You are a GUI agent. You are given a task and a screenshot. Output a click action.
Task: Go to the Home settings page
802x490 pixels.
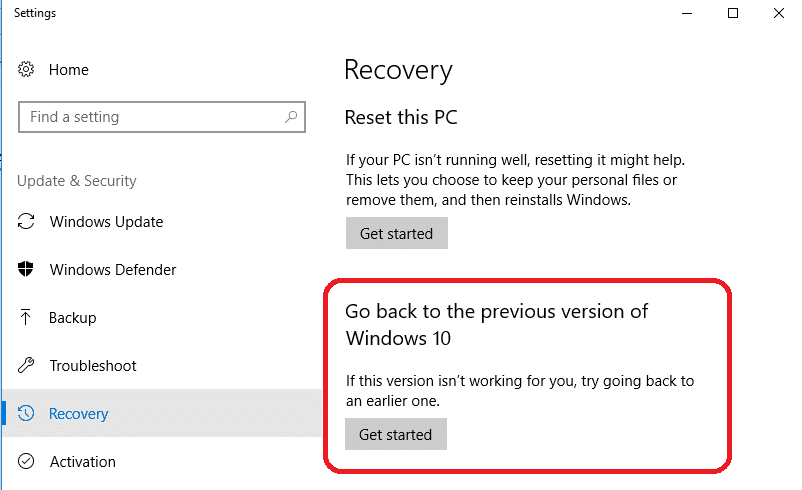click(69, 70)
